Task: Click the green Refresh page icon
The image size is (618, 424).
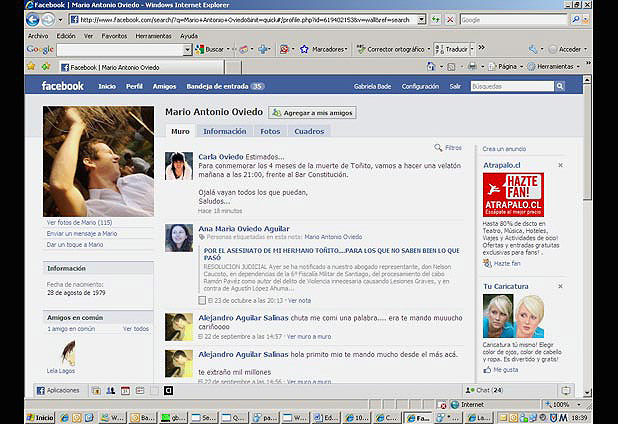Action: coord(436,19)
